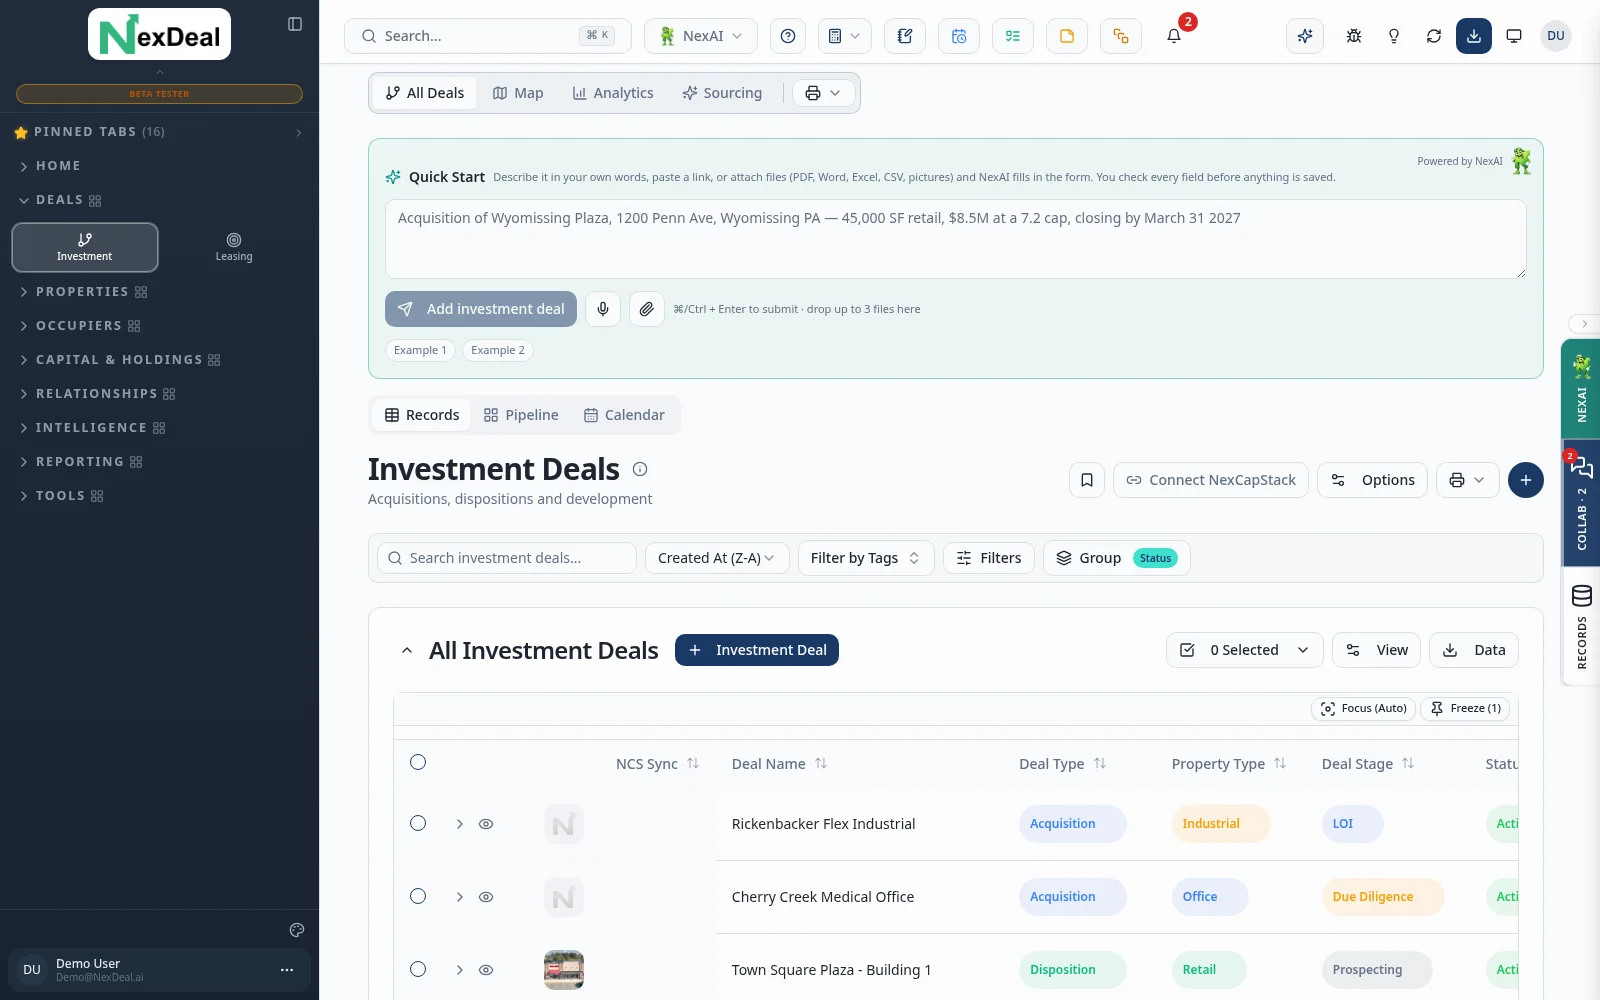Click Connect NexCapStack button
1600x1000 pixels.
[1211, 480]
